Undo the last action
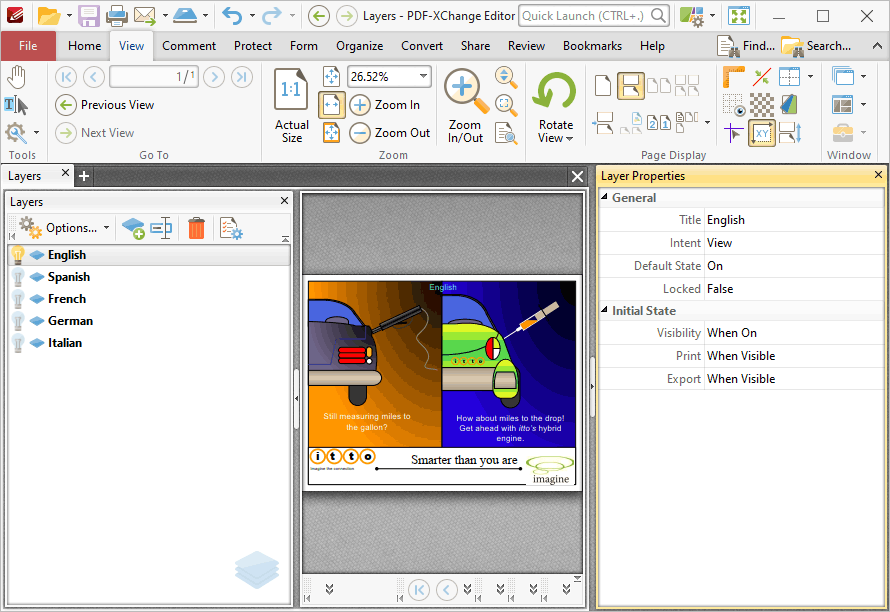This screenshot has height=612, width=890. coord(232,16)
